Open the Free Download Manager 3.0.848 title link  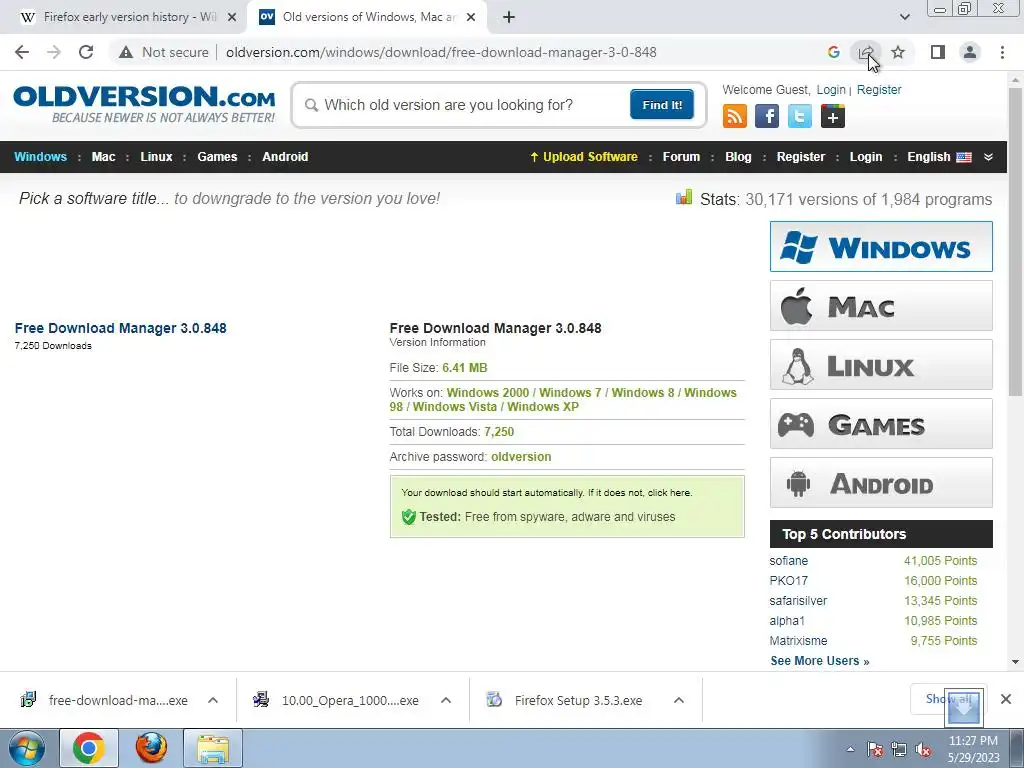coord(120,328)
